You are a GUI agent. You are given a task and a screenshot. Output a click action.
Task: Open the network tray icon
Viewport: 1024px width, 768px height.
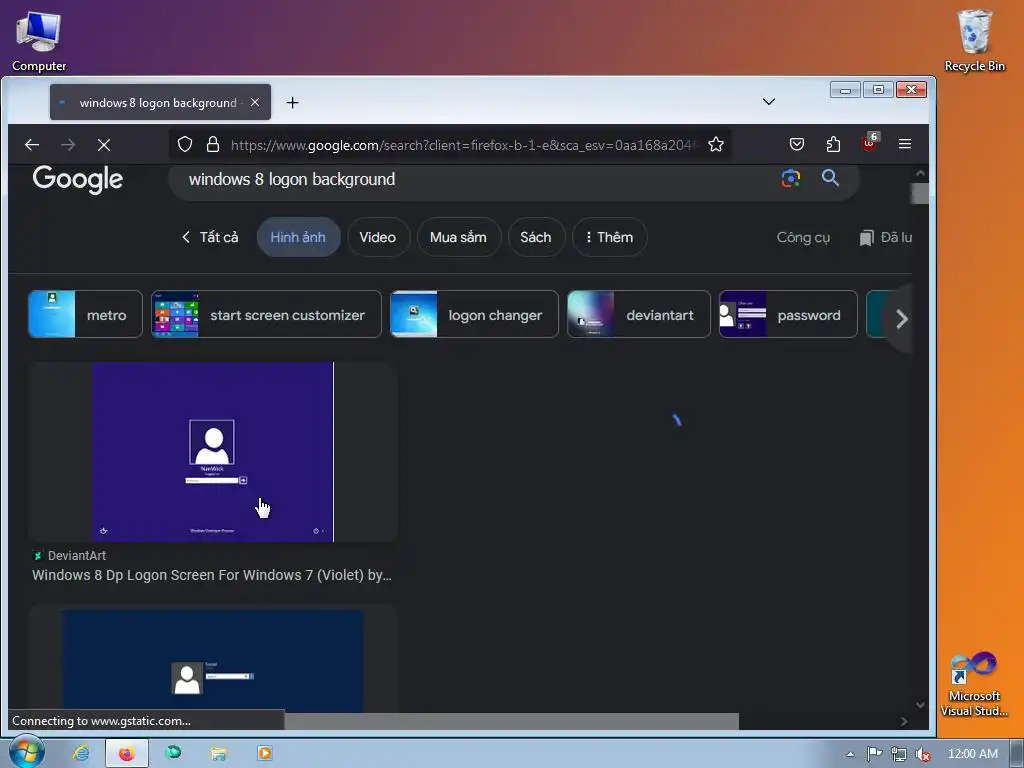pyautogui.click(x=899, y=754)
